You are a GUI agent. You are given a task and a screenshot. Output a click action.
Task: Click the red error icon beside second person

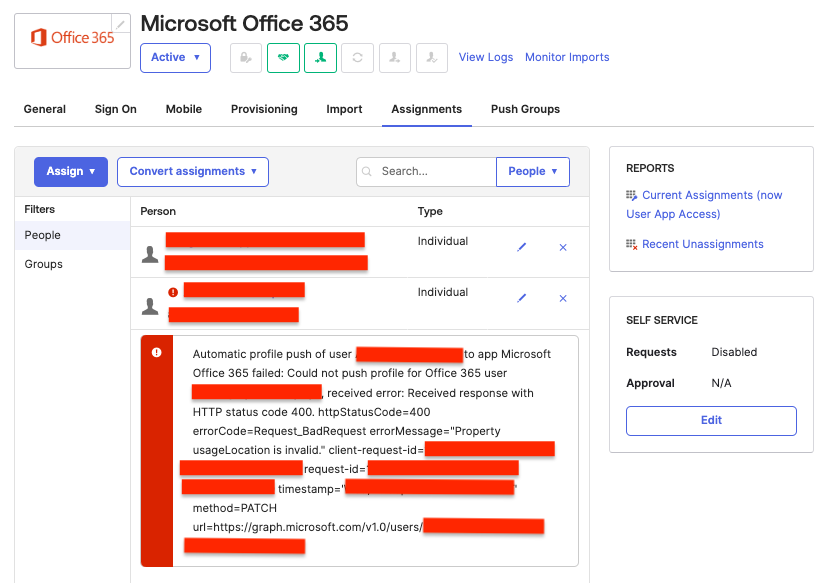click(173, 292)
